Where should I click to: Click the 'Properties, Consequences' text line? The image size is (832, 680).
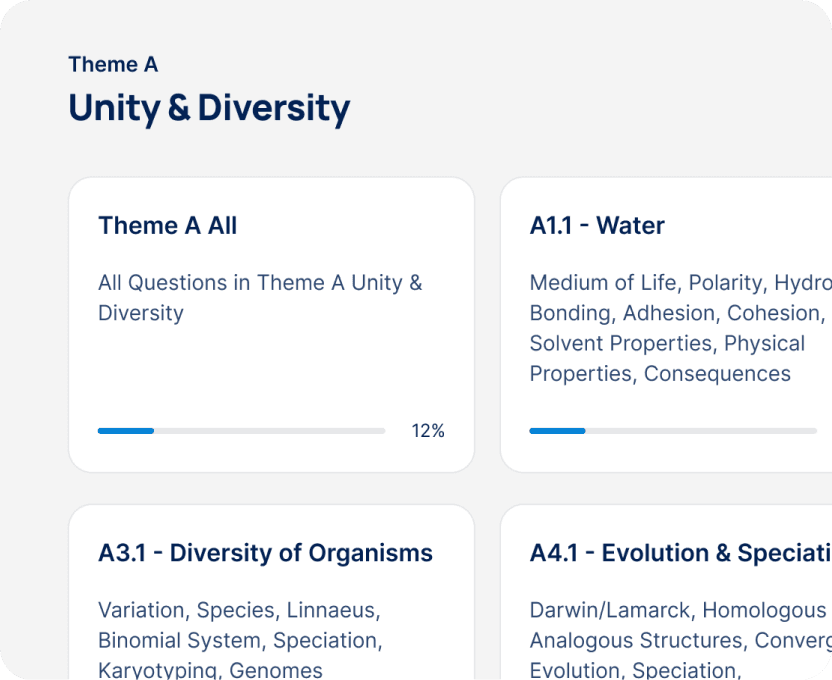pos(660,374)
